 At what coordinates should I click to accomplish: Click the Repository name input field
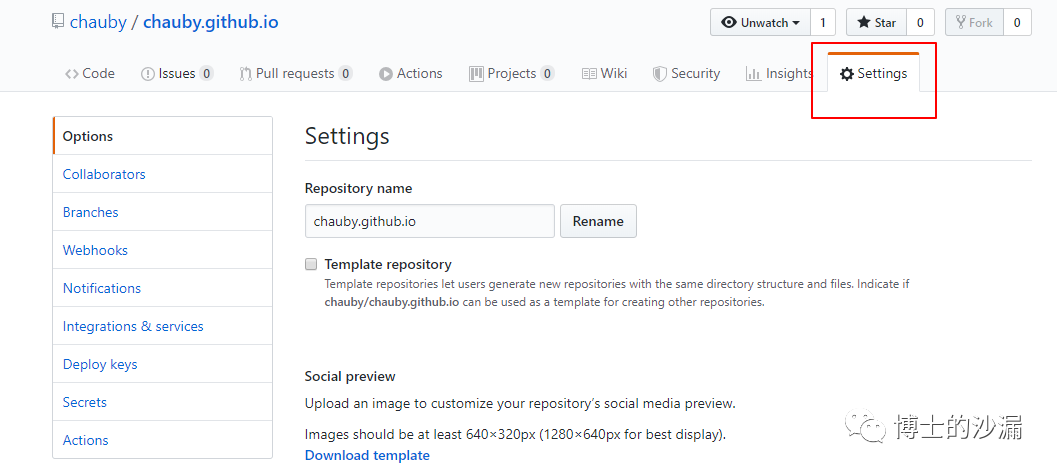point(429,221)
